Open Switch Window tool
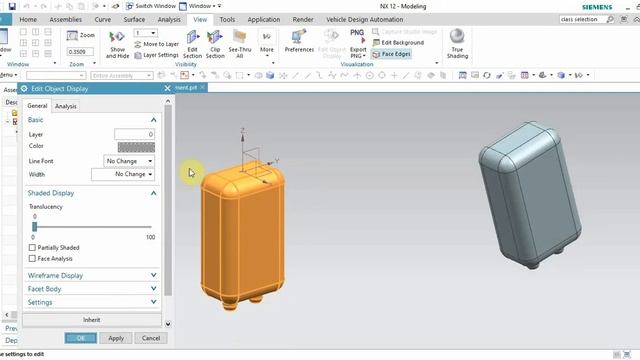This screenshot has width=640, height=360. point(151,6)
